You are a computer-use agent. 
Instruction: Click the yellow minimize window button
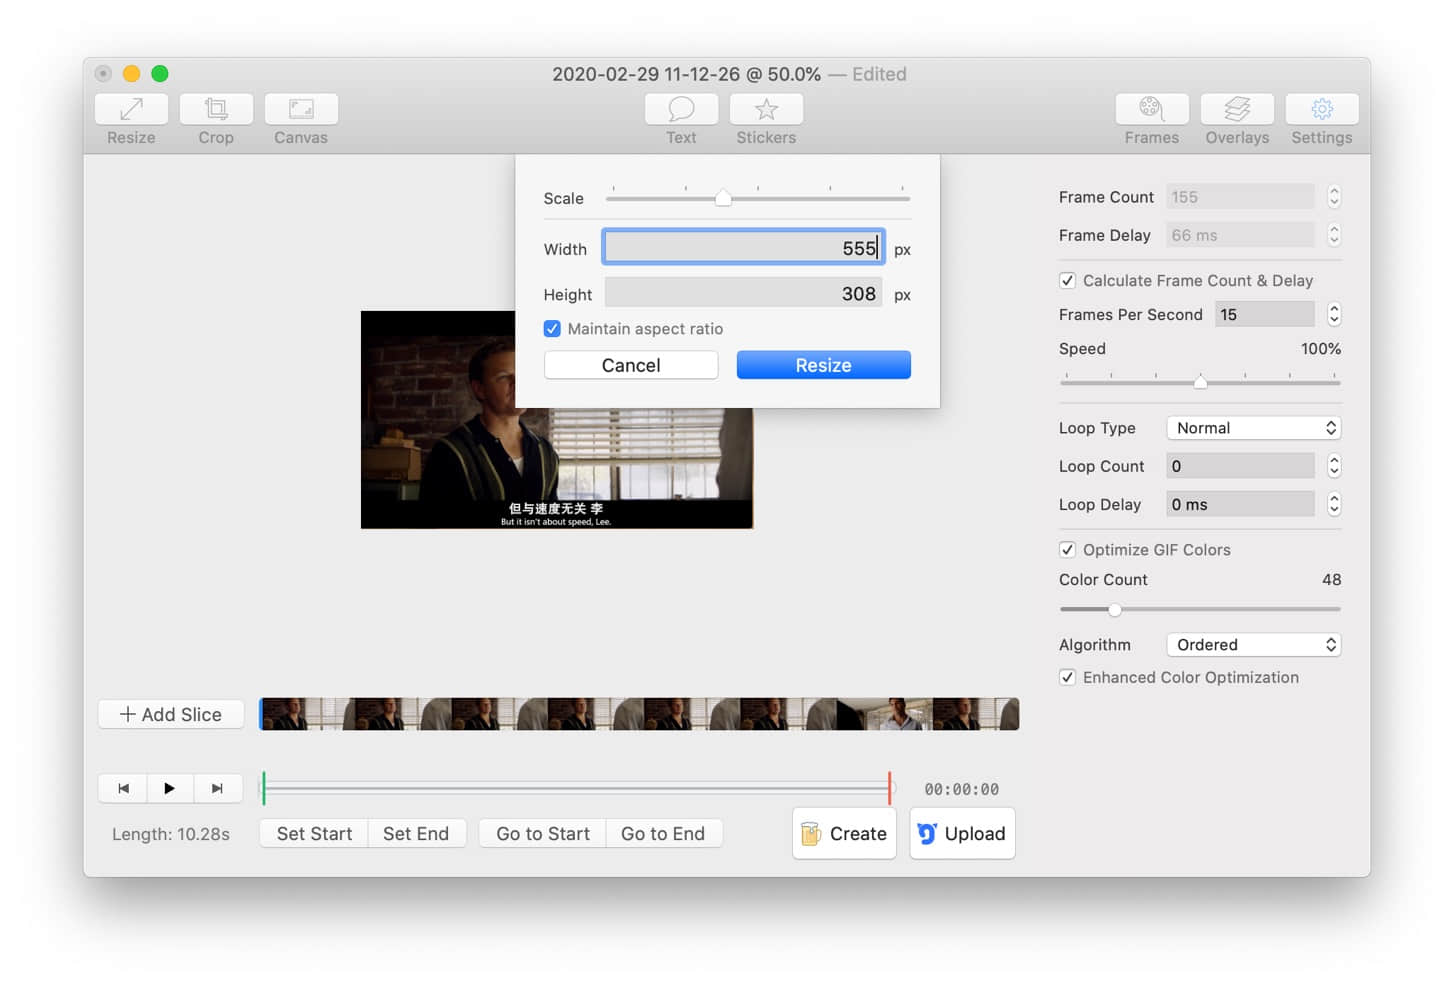coord(131,74)
